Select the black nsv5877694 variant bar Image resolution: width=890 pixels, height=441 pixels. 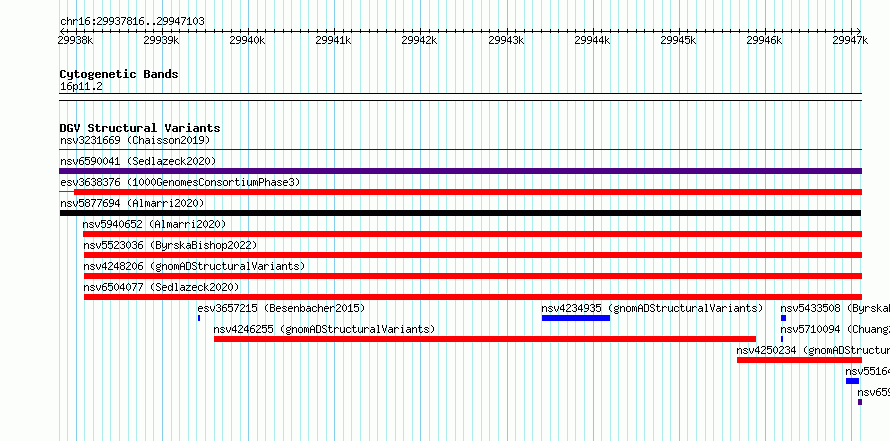(x=460, y=213)
